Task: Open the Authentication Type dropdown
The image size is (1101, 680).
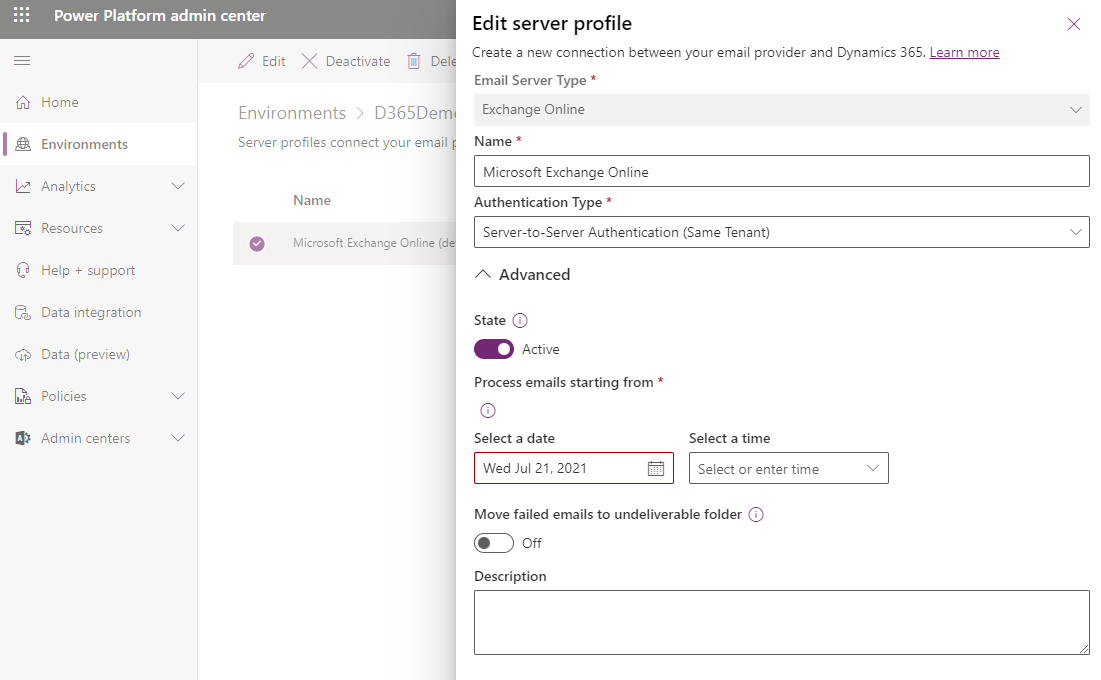Action: 782,232
